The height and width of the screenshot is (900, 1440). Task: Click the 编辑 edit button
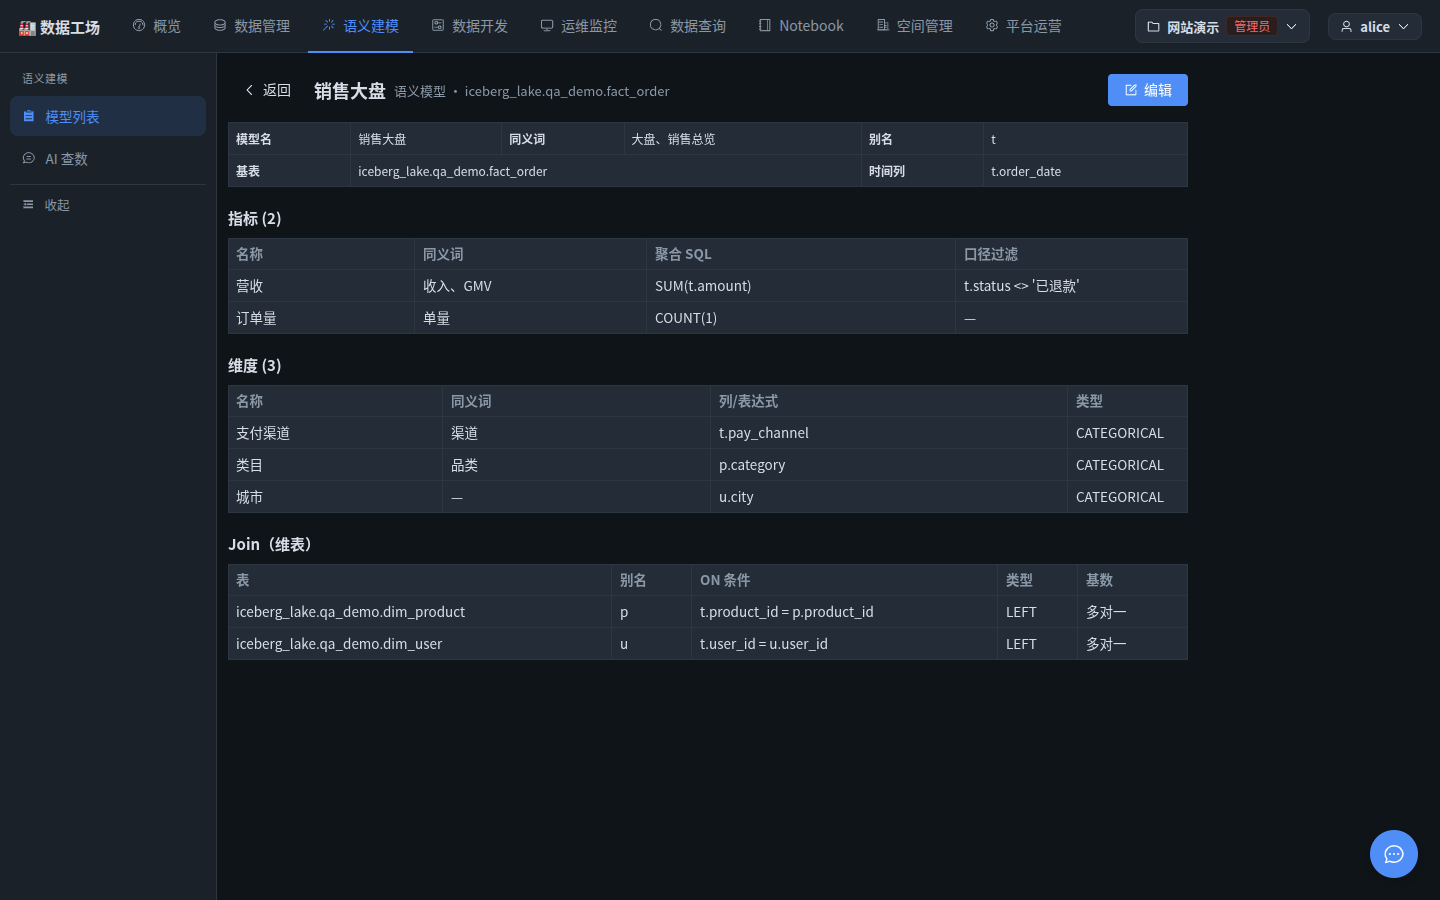click(1148, 90)
